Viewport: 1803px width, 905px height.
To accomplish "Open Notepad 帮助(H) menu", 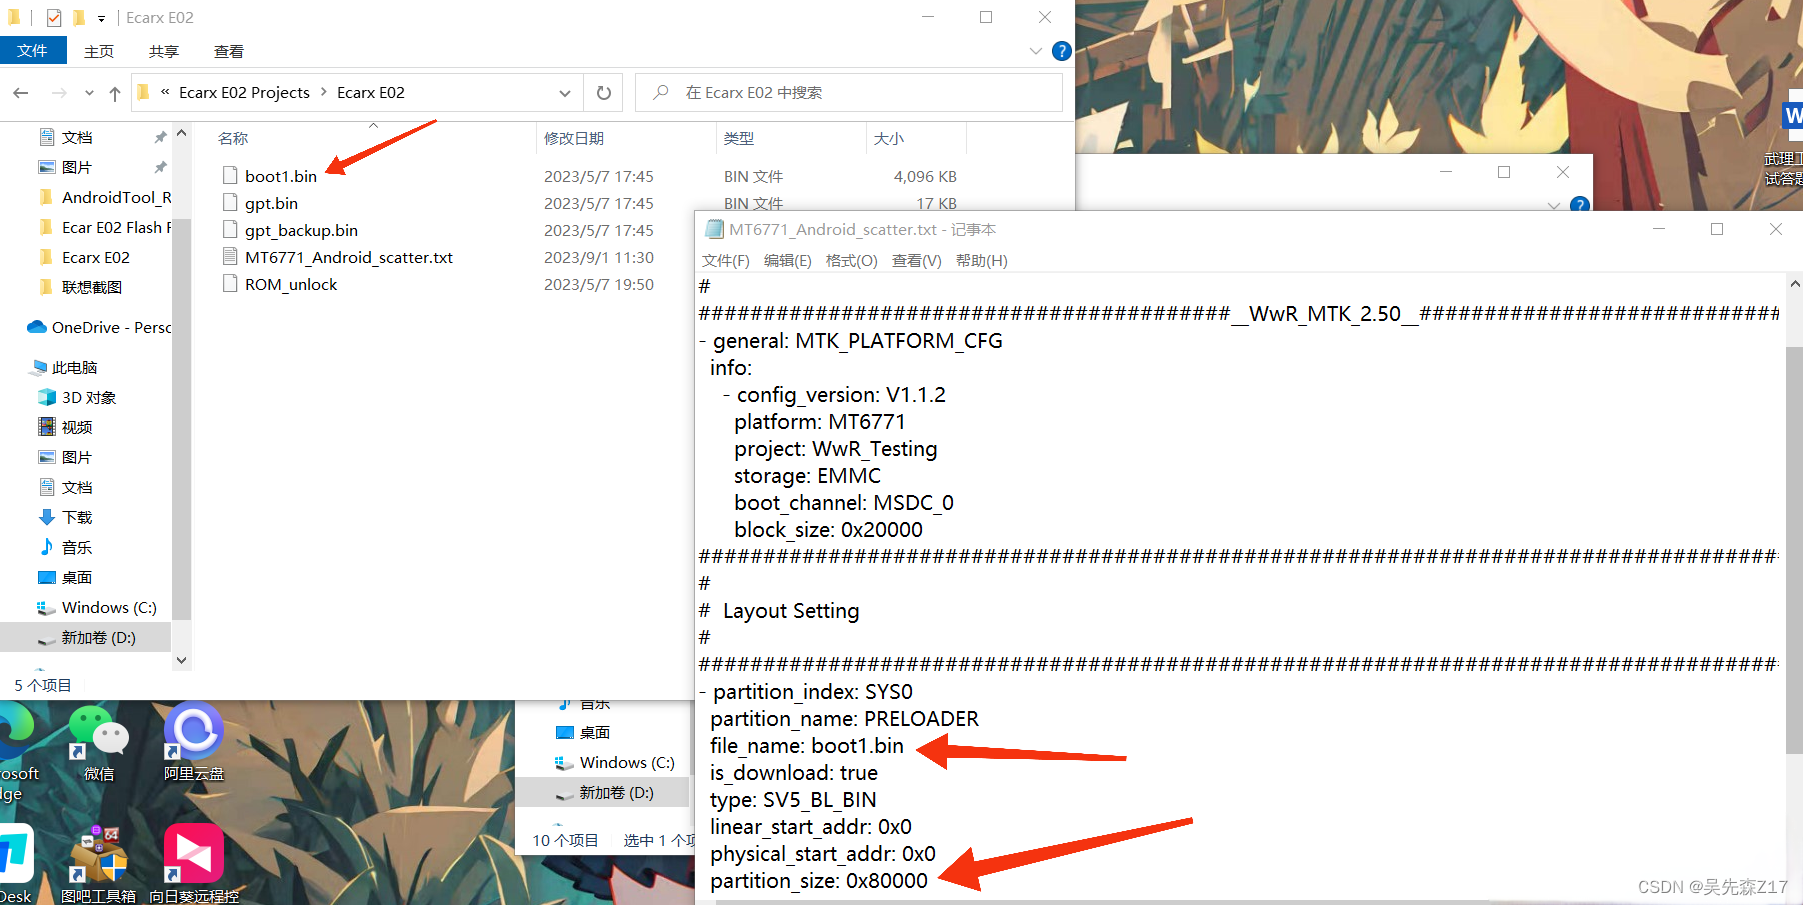I will tap(982, 261).
